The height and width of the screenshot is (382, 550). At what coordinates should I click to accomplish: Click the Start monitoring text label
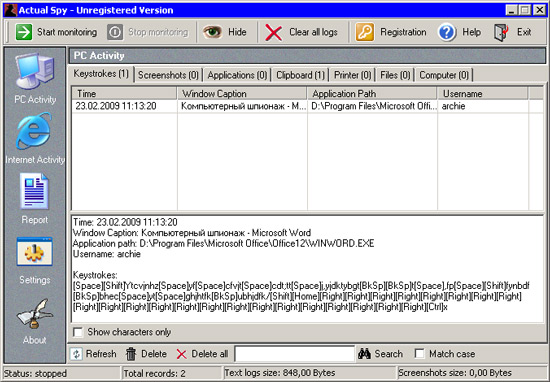tap(67, 32)
